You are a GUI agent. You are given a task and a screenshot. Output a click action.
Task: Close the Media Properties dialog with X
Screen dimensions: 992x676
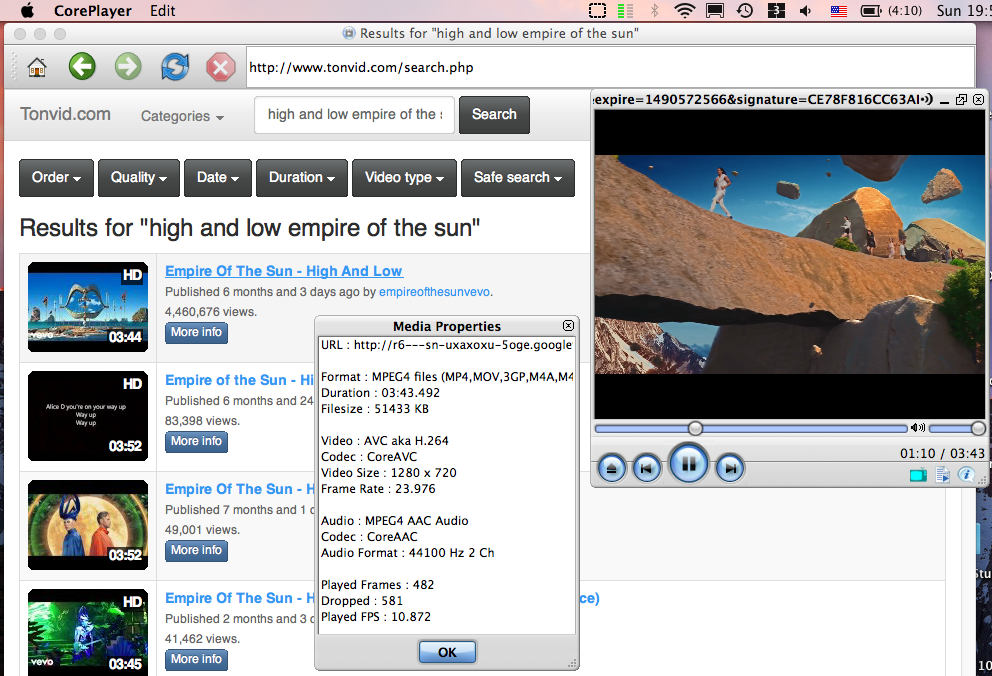pyautogui.click(x=568, y=326)
